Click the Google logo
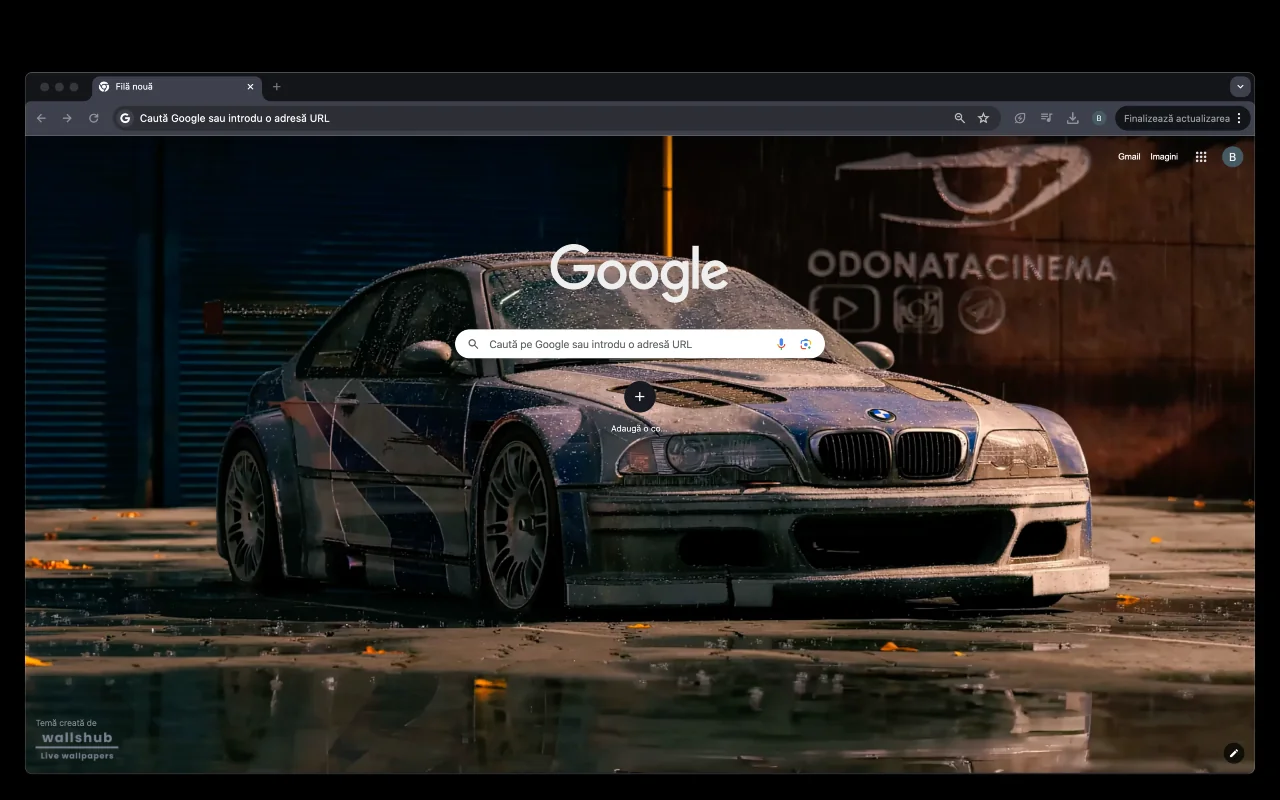The image size is (1280, 800). (640, 271)
